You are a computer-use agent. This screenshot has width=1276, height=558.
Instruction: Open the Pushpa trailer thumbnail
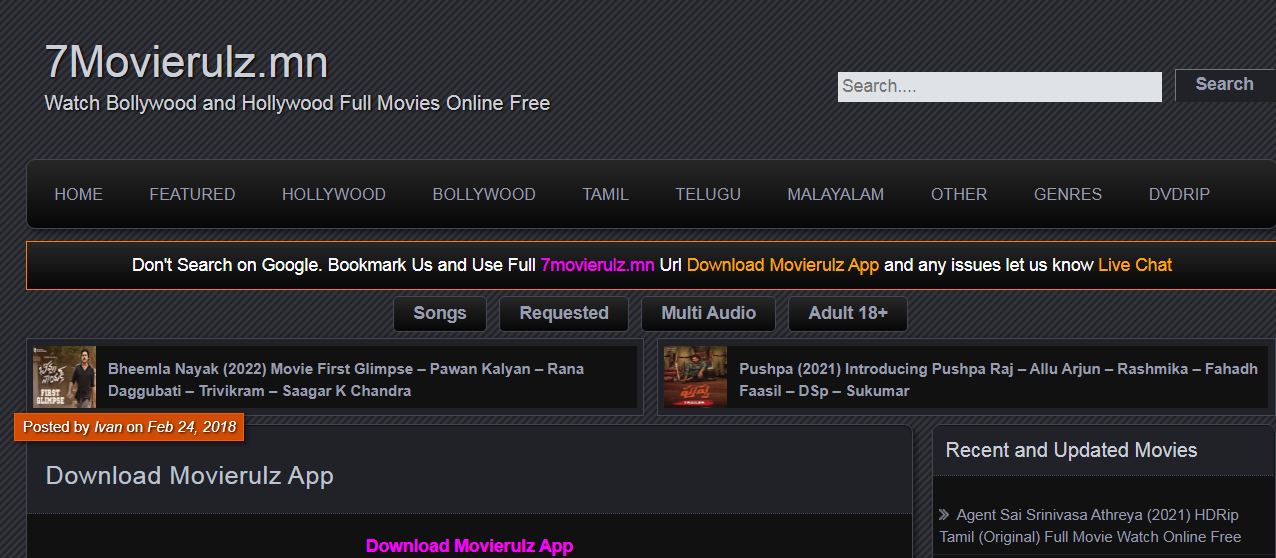[x=695, y=377]
